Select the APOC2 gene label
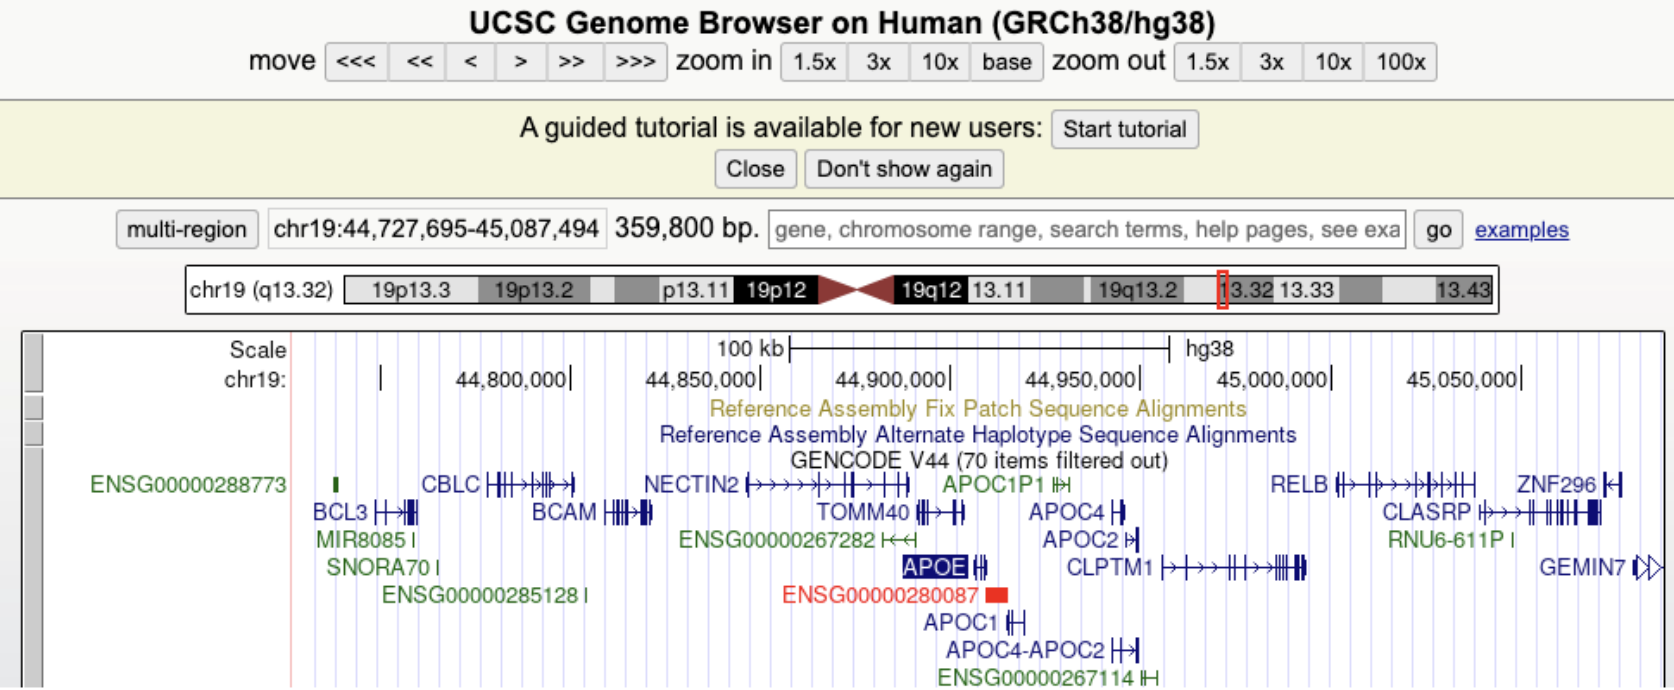1674x690 pixels. [1080, 540]
